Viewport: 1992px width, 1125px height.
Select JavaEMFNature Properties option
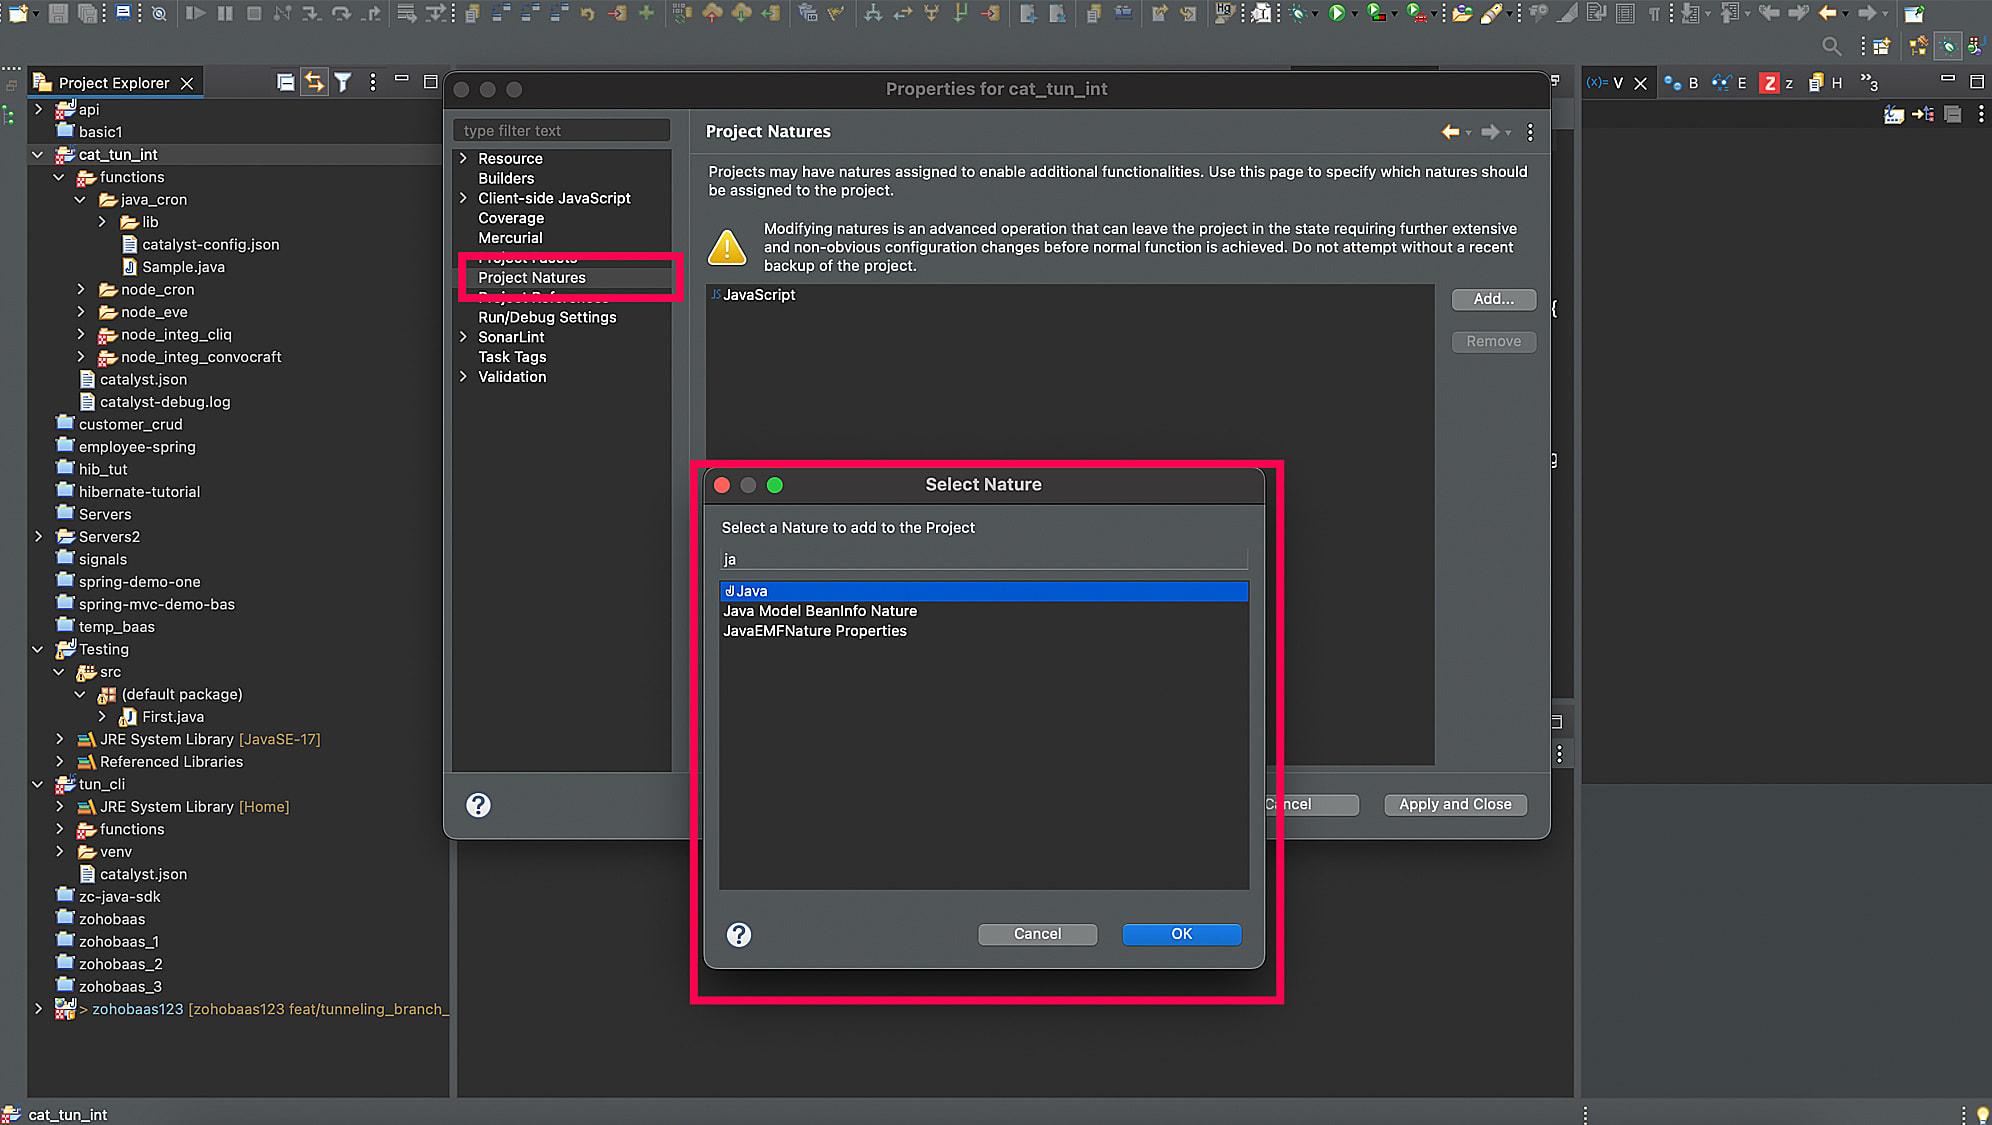[815, 630]
